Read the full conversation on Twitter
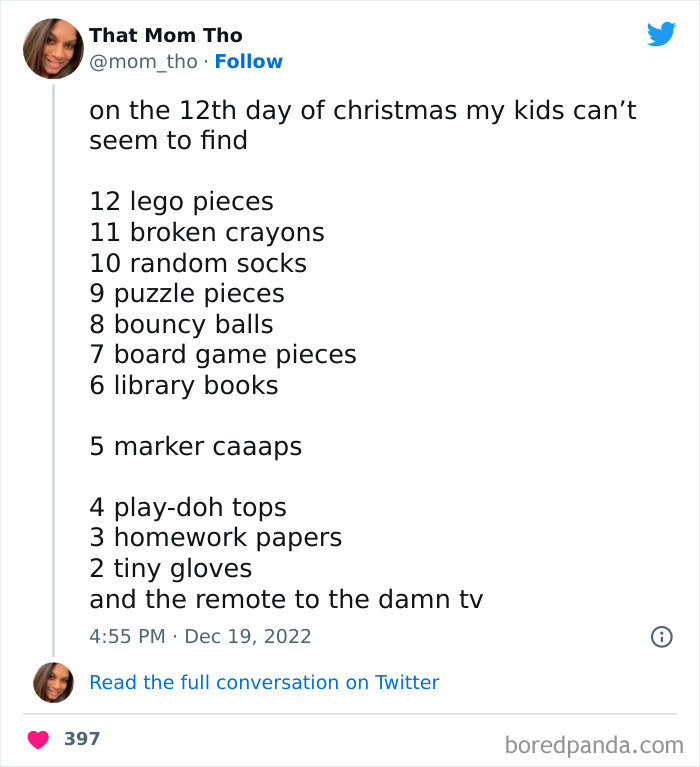Screen dimensions: 700x767 pos(264,683)
